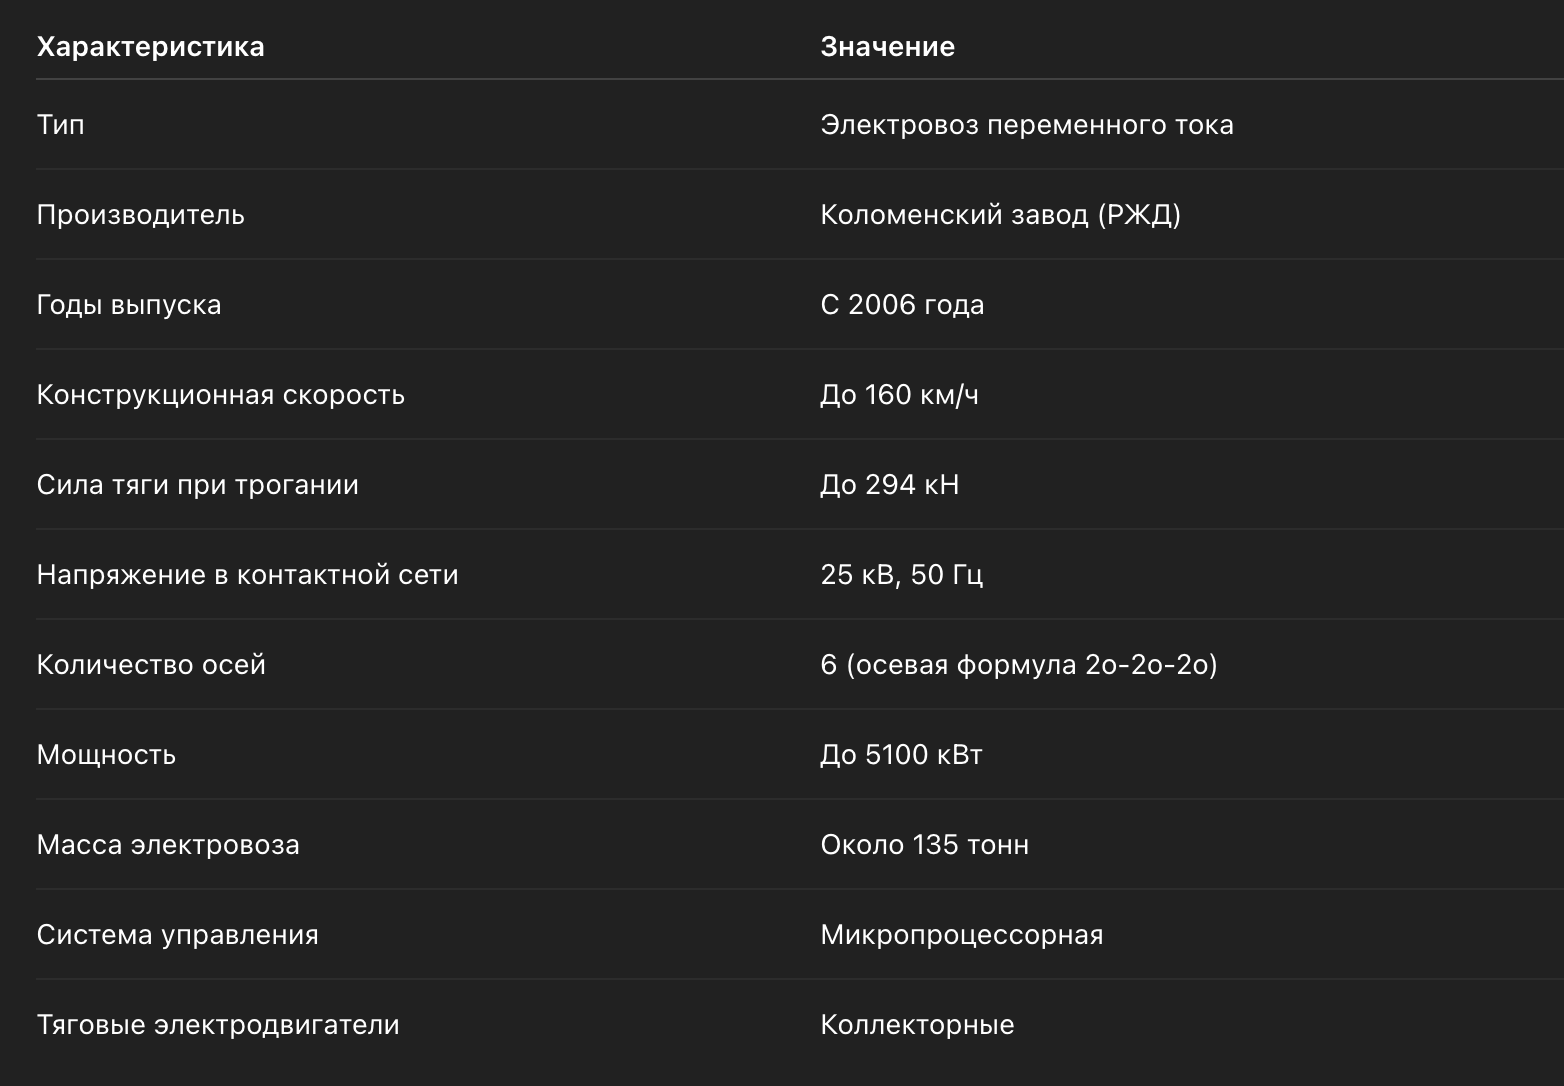Click the value С 2006 года
The image size is (1564, 1086).
pos(902,305)
